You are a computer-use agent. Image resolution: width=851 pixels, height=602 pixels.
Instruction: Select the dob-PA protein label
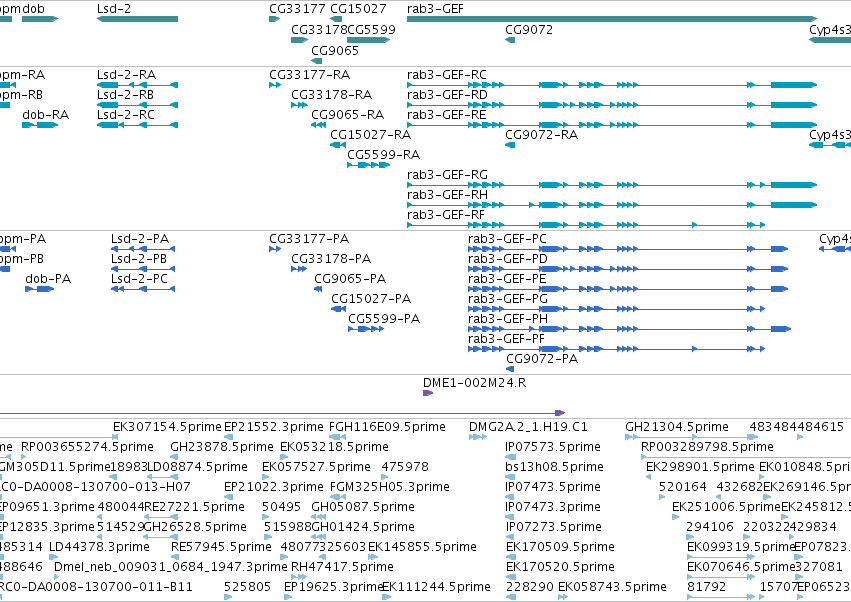tap(48, 279)
